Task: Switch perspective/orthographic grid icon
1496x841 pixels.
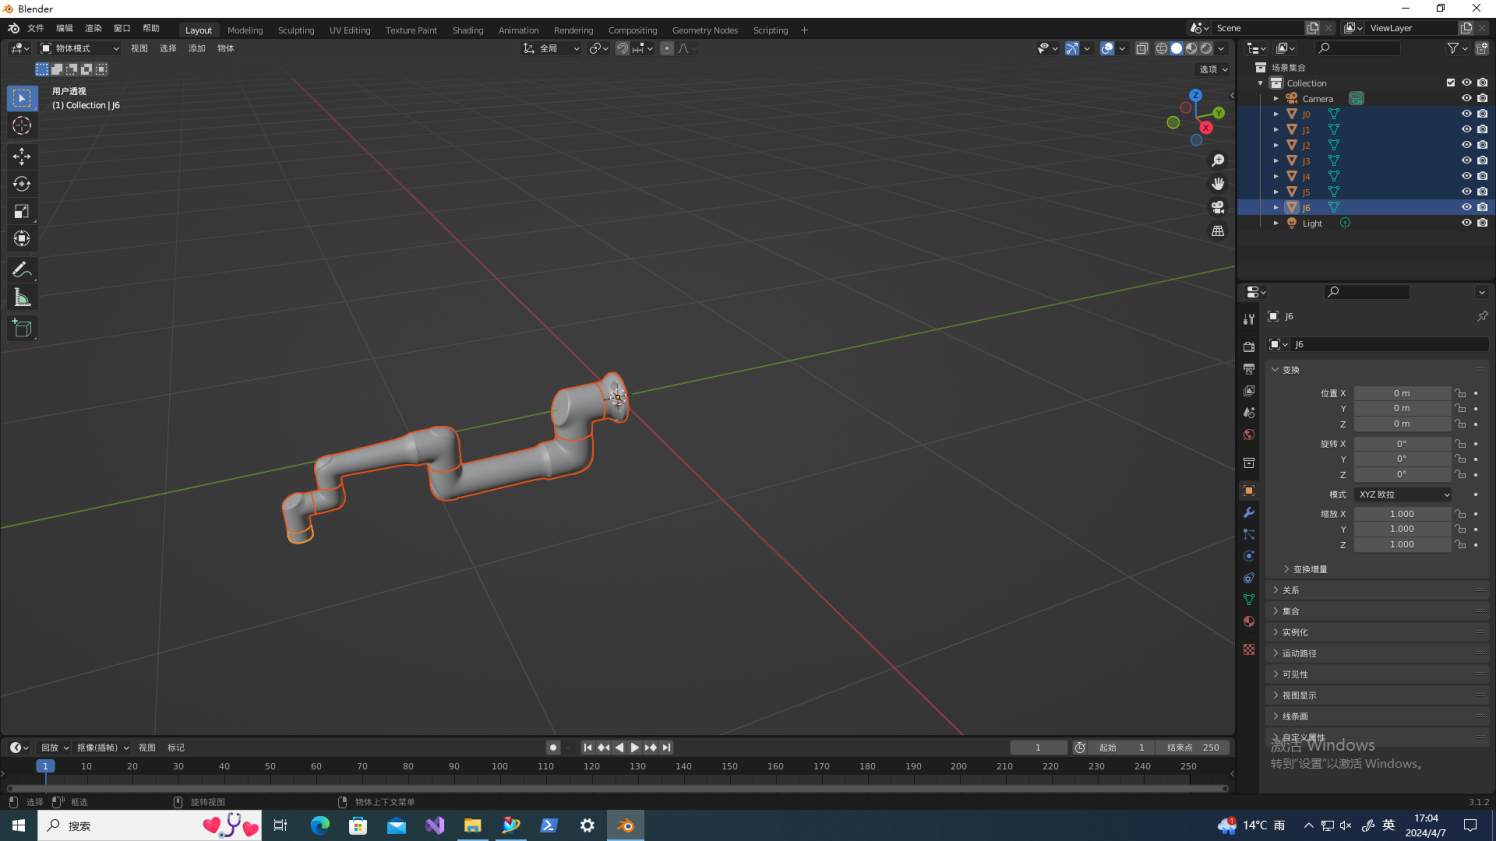Action: (x=1218, y=231)
